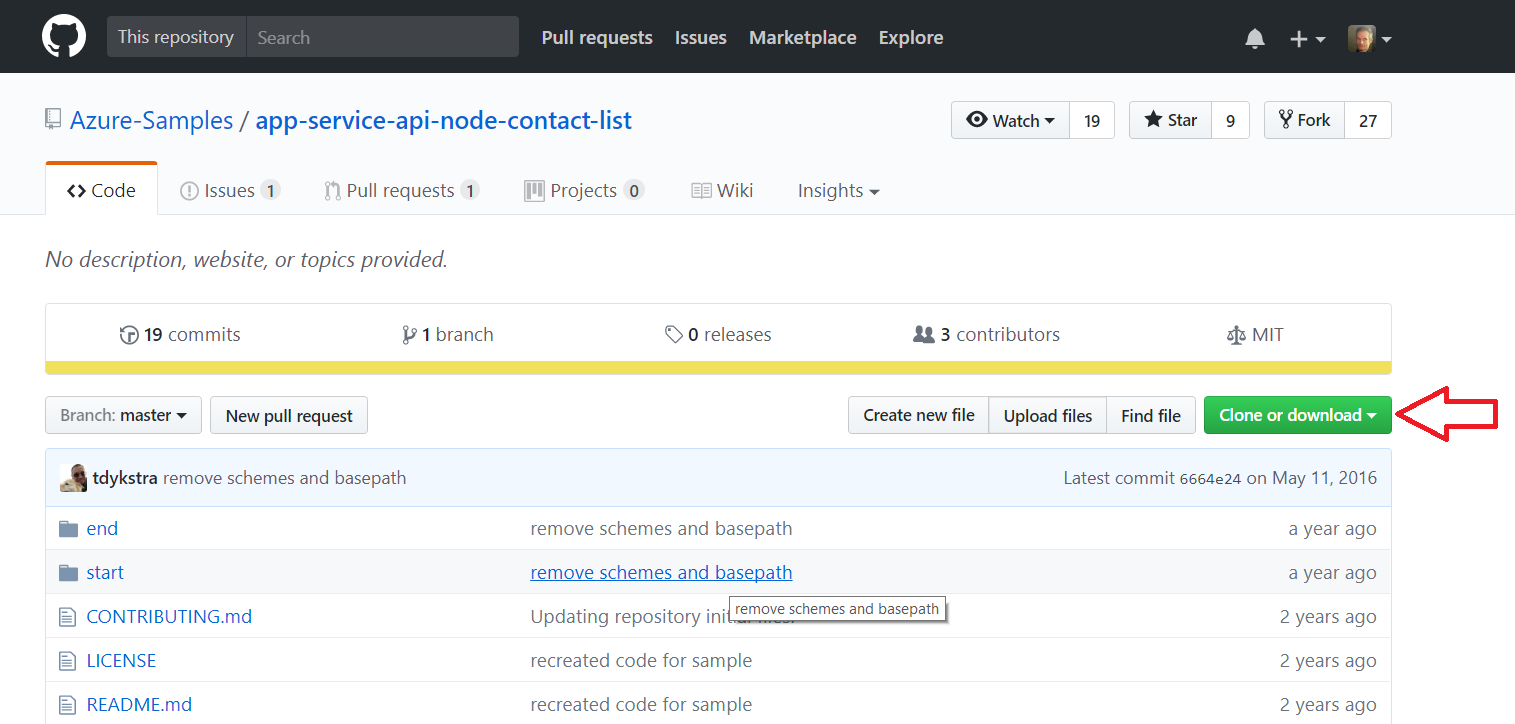Open commit hash 6664e24

tap(1210, 479)
